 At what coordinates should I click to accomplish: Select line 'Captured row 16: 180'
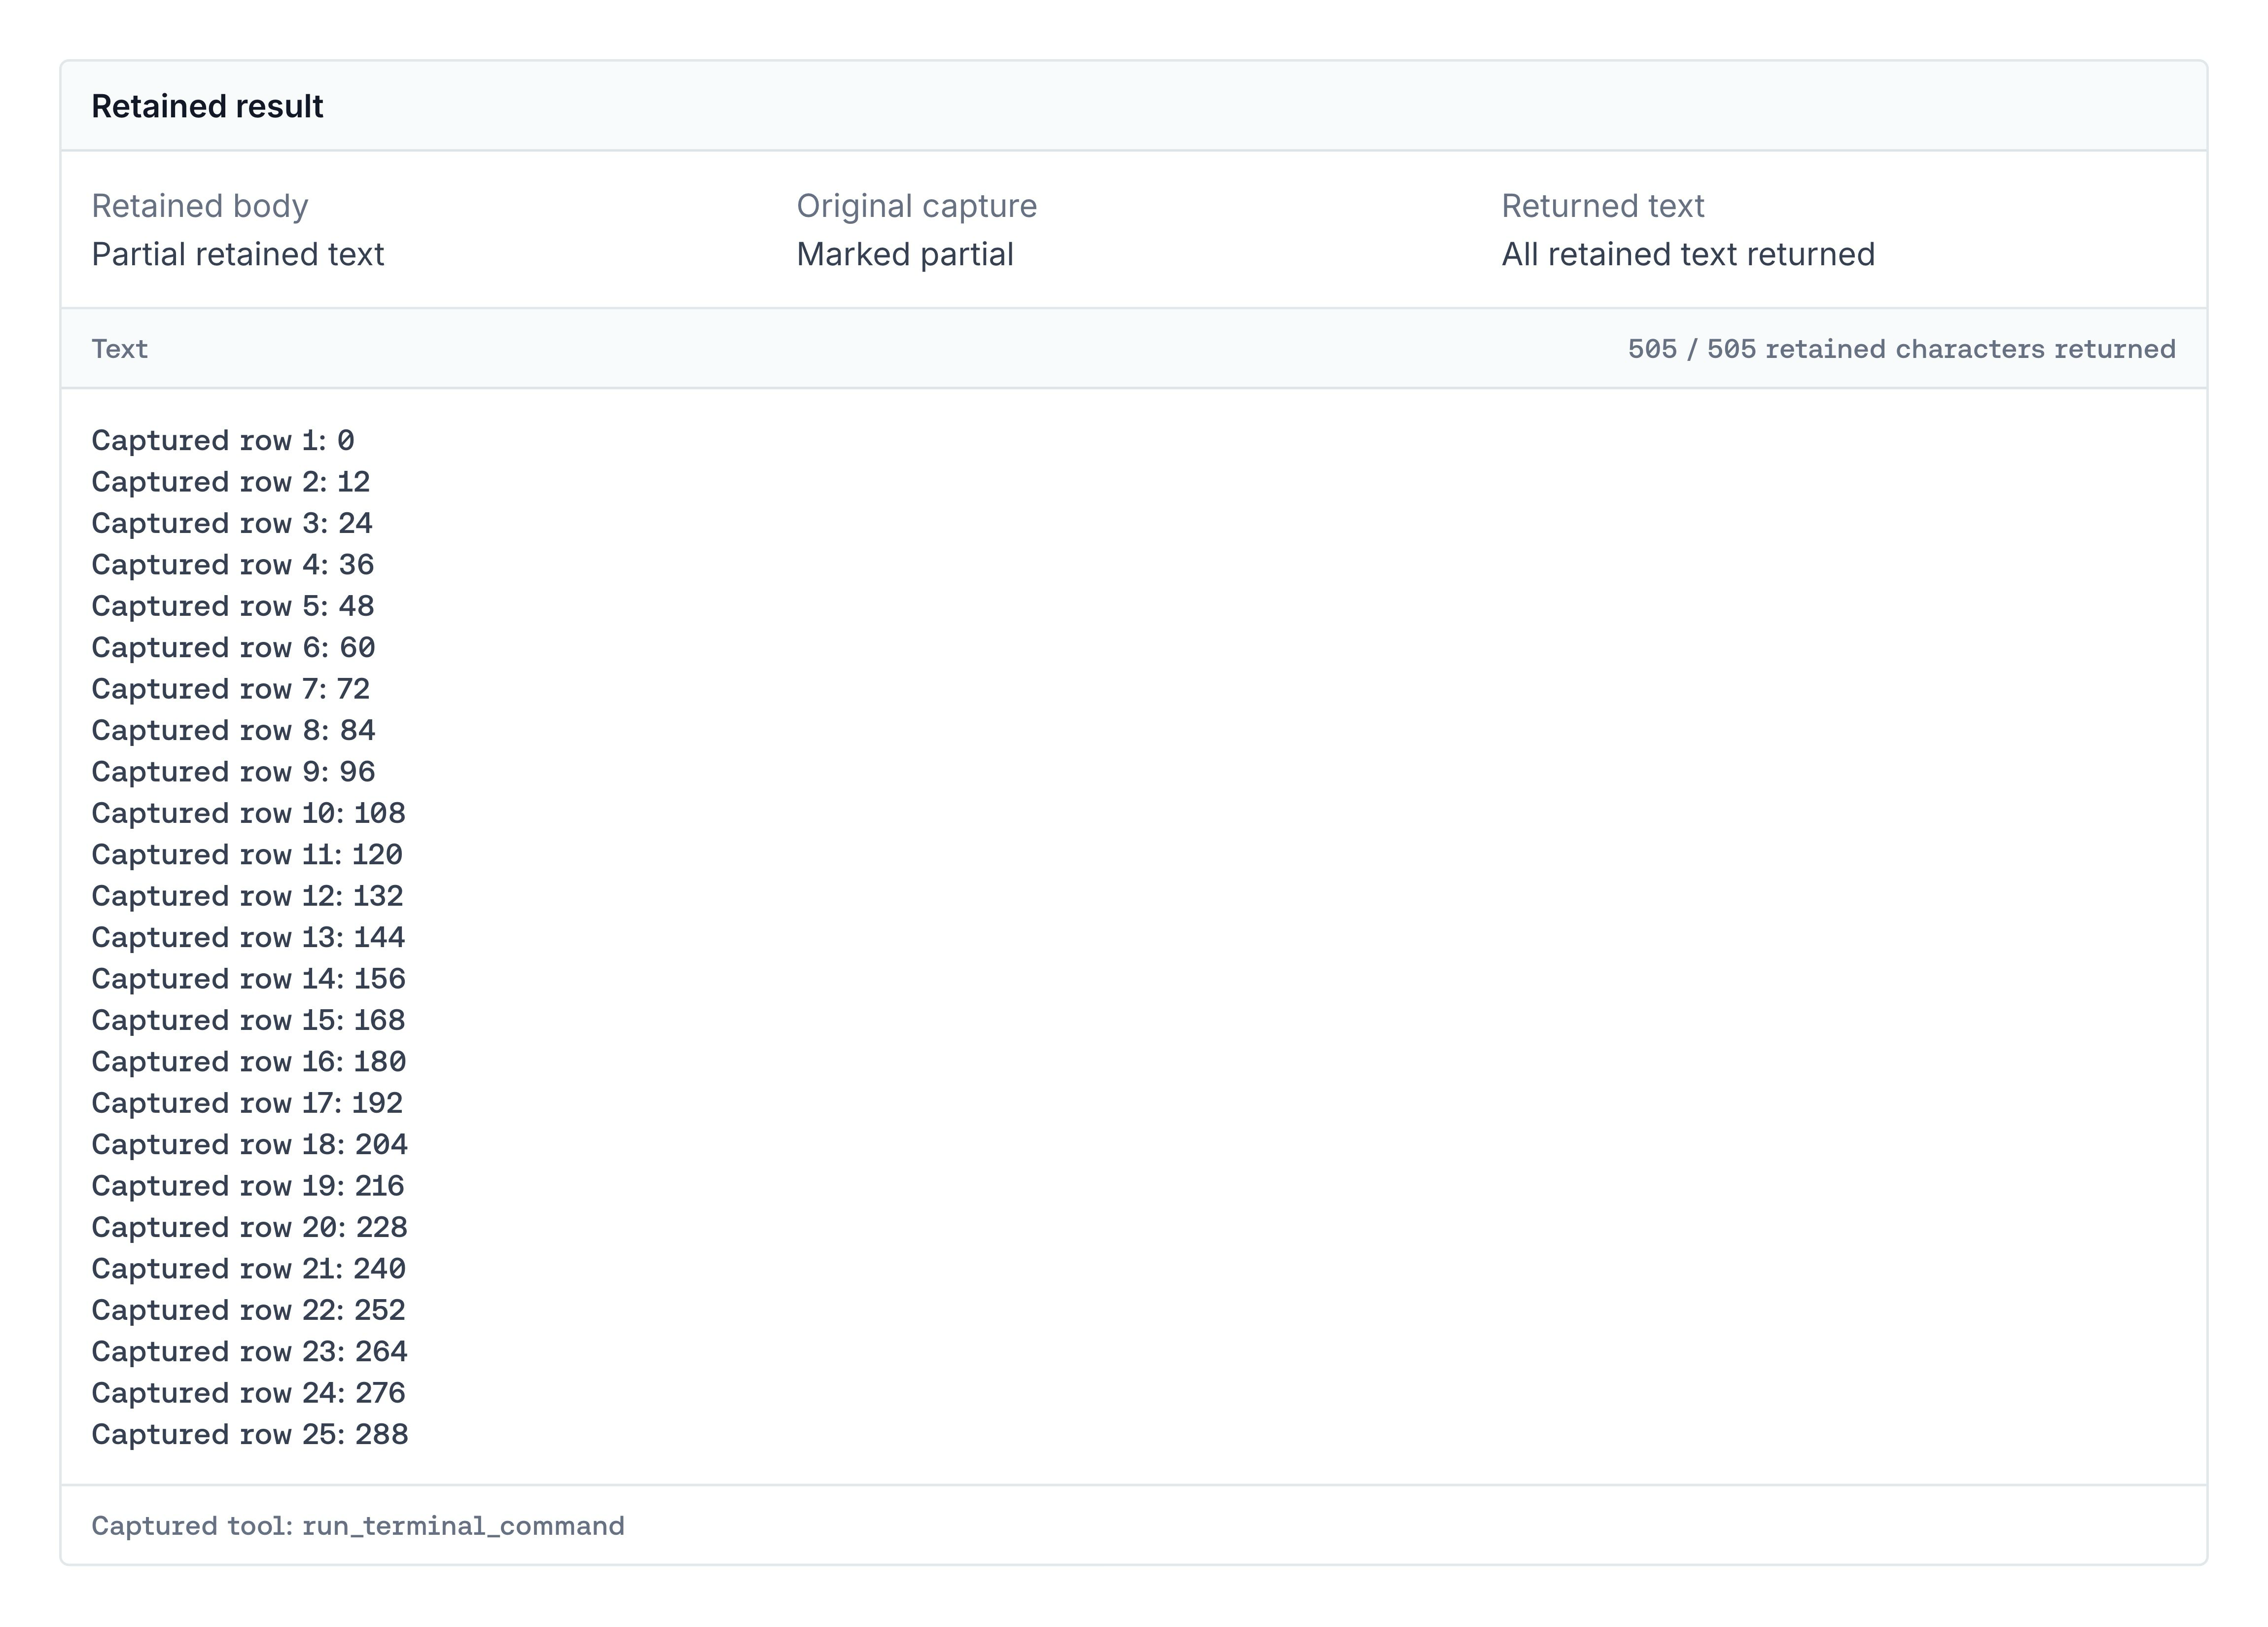pos(249,1062)
